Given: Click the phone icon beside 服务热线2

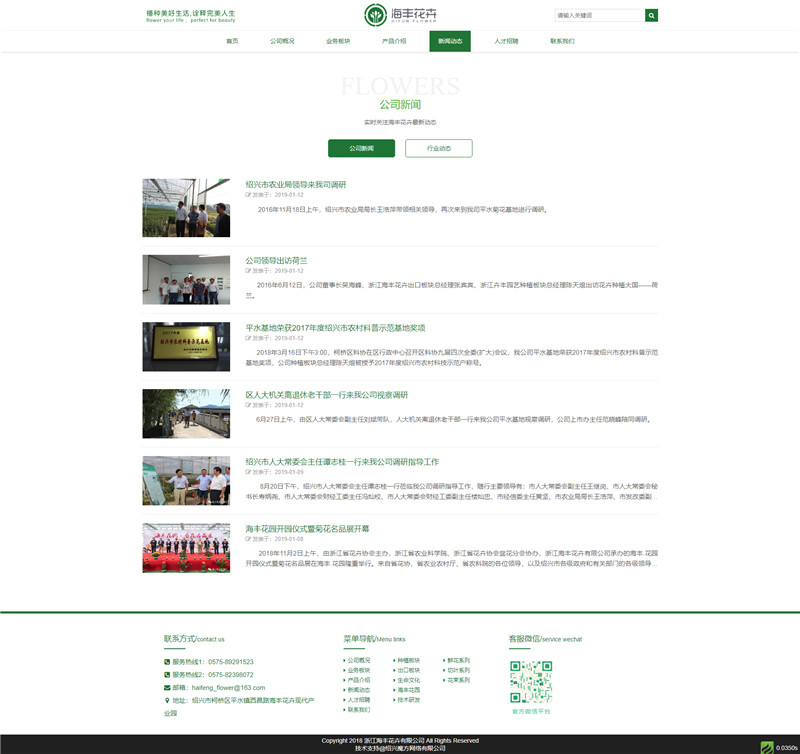Looking at the screenshot, I should 167,675.
